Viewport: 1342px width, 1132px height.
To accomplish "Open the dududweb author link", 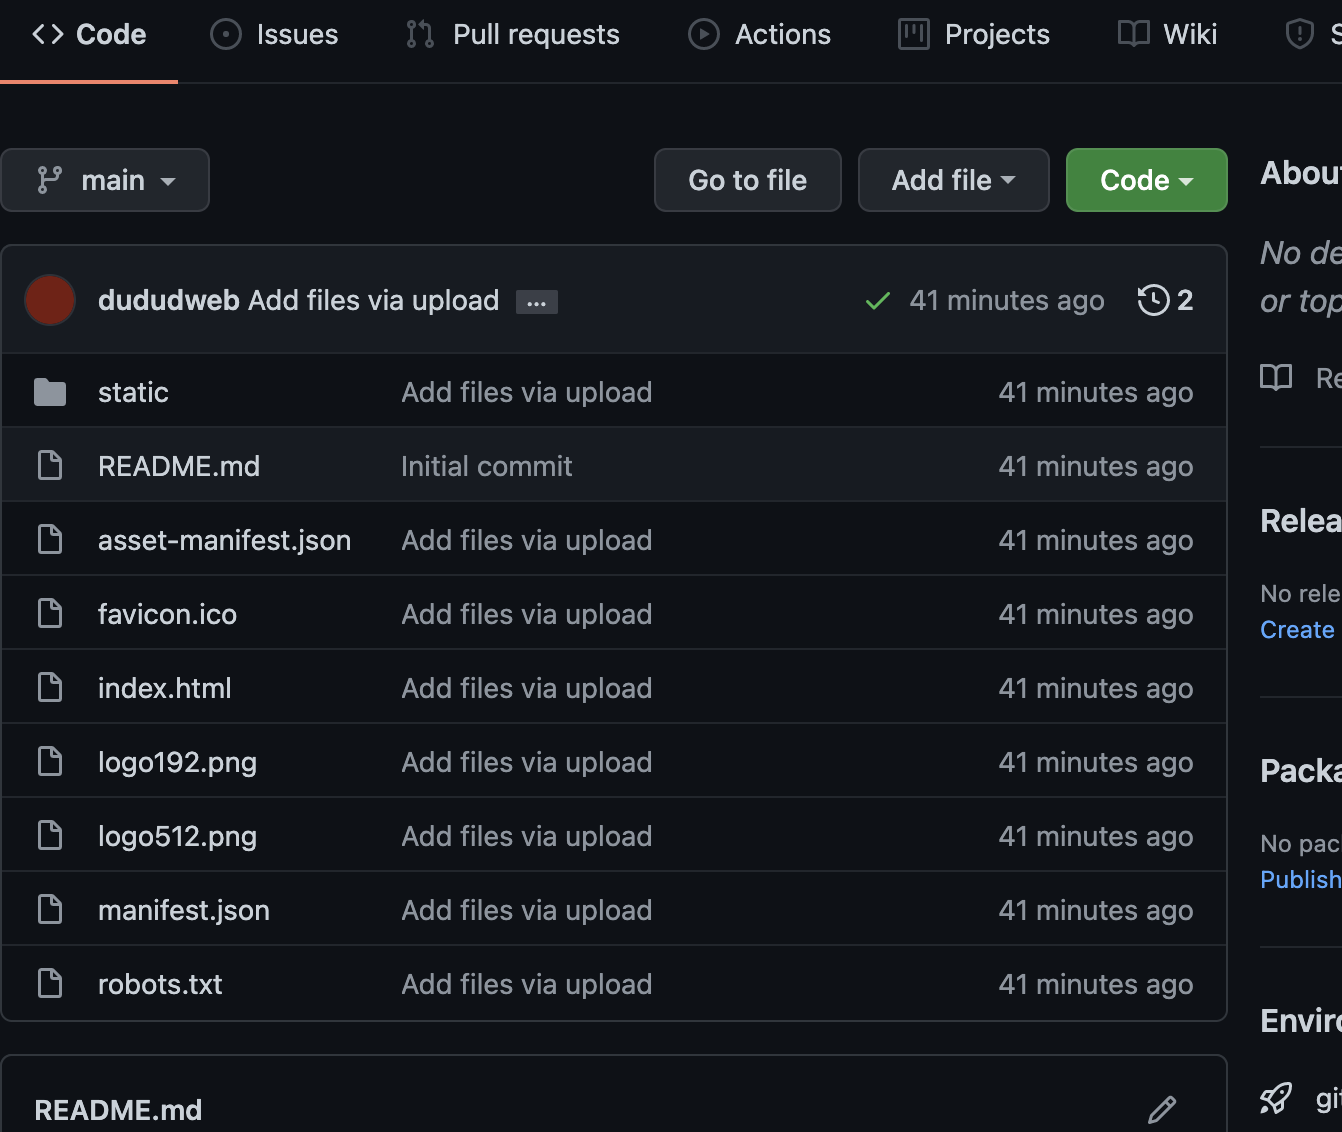I will pos(168,300).
